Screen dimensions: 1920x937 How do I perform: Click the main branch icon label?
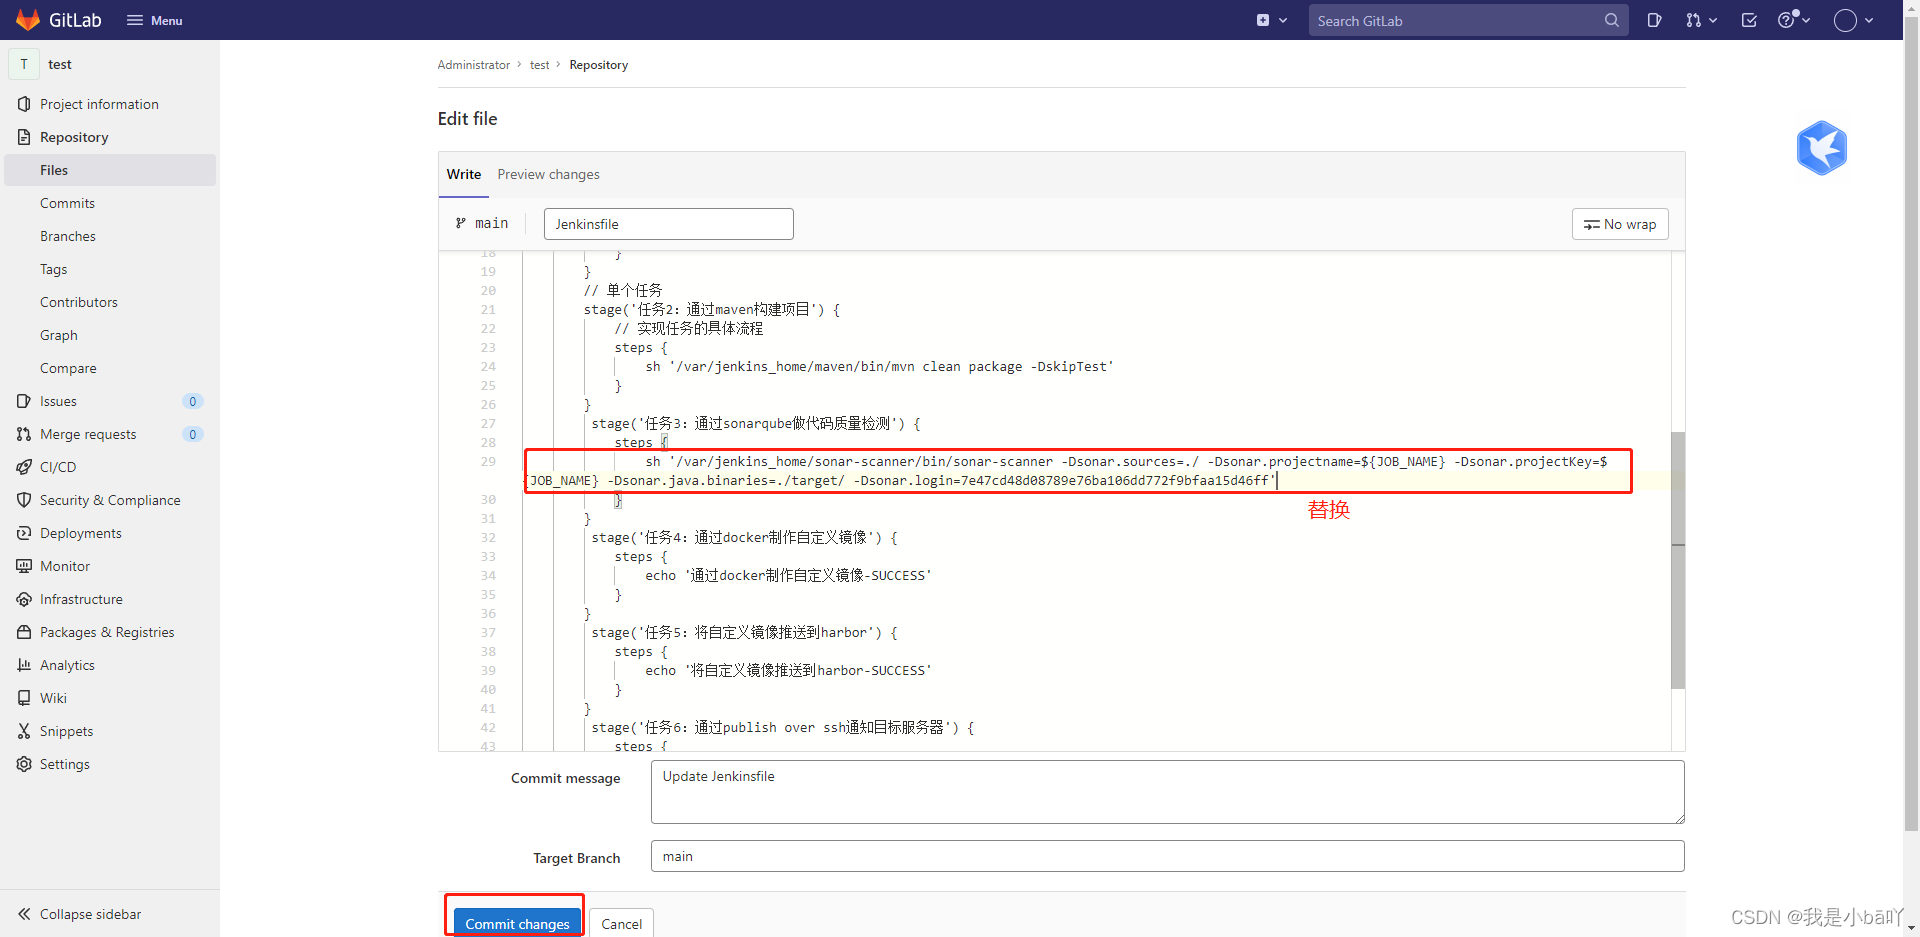482,223
